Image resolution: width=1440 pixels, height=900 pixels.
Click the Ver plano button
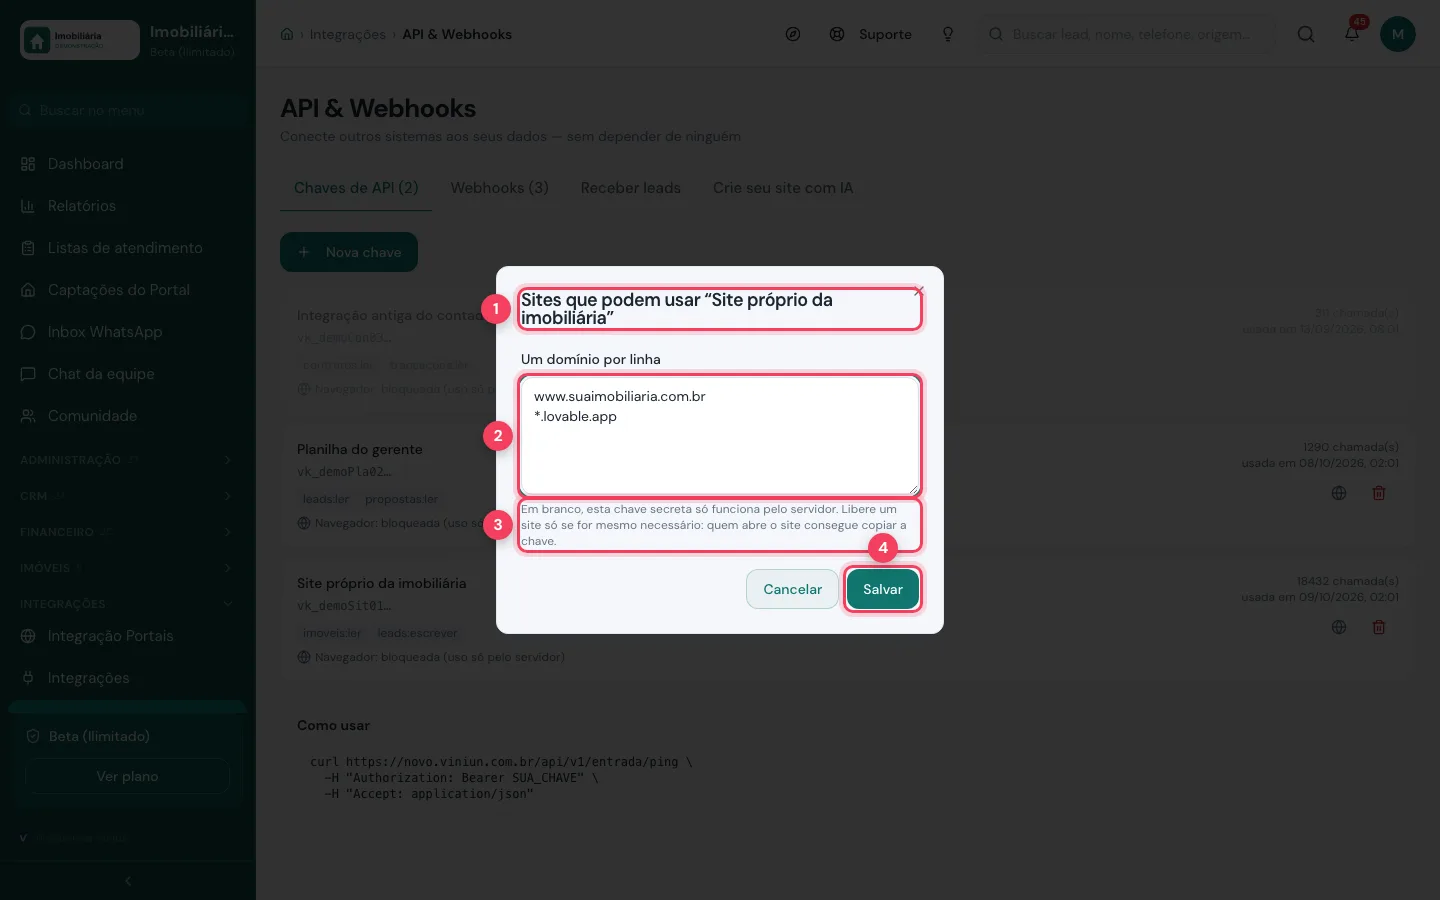(x=127, y=776)
